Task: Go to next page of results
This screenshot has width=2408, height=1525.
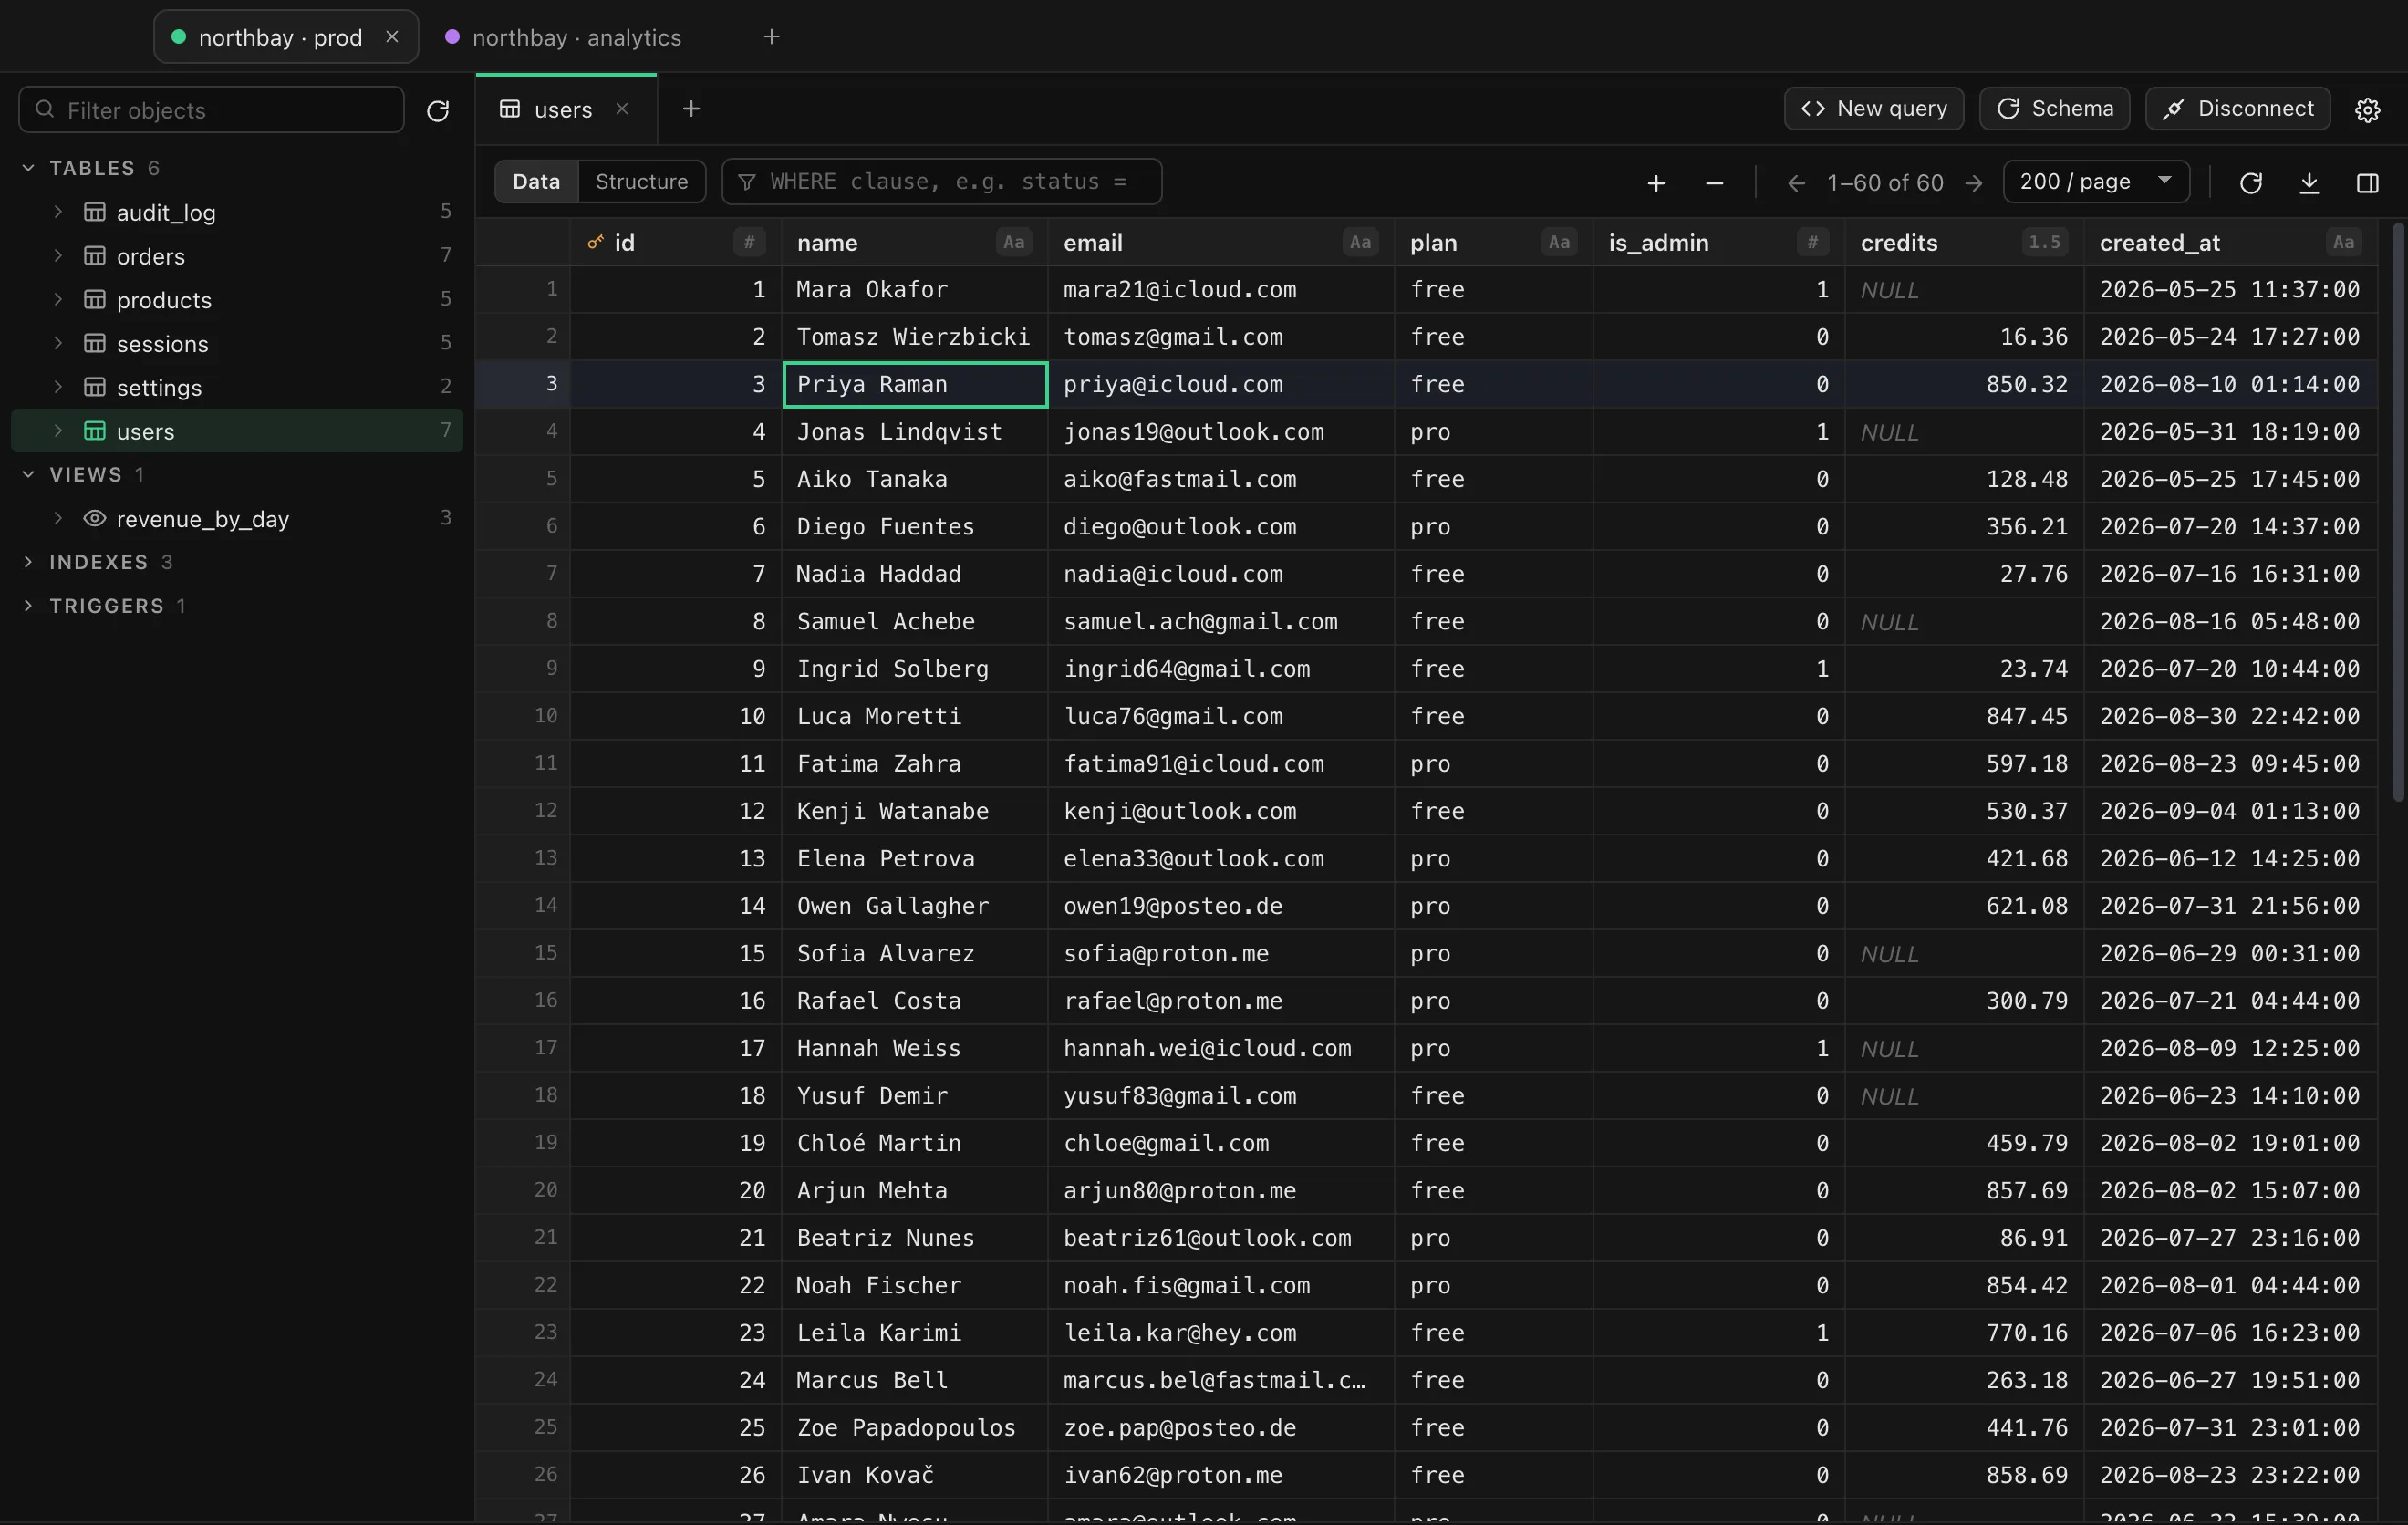Action: [1973, 183]
